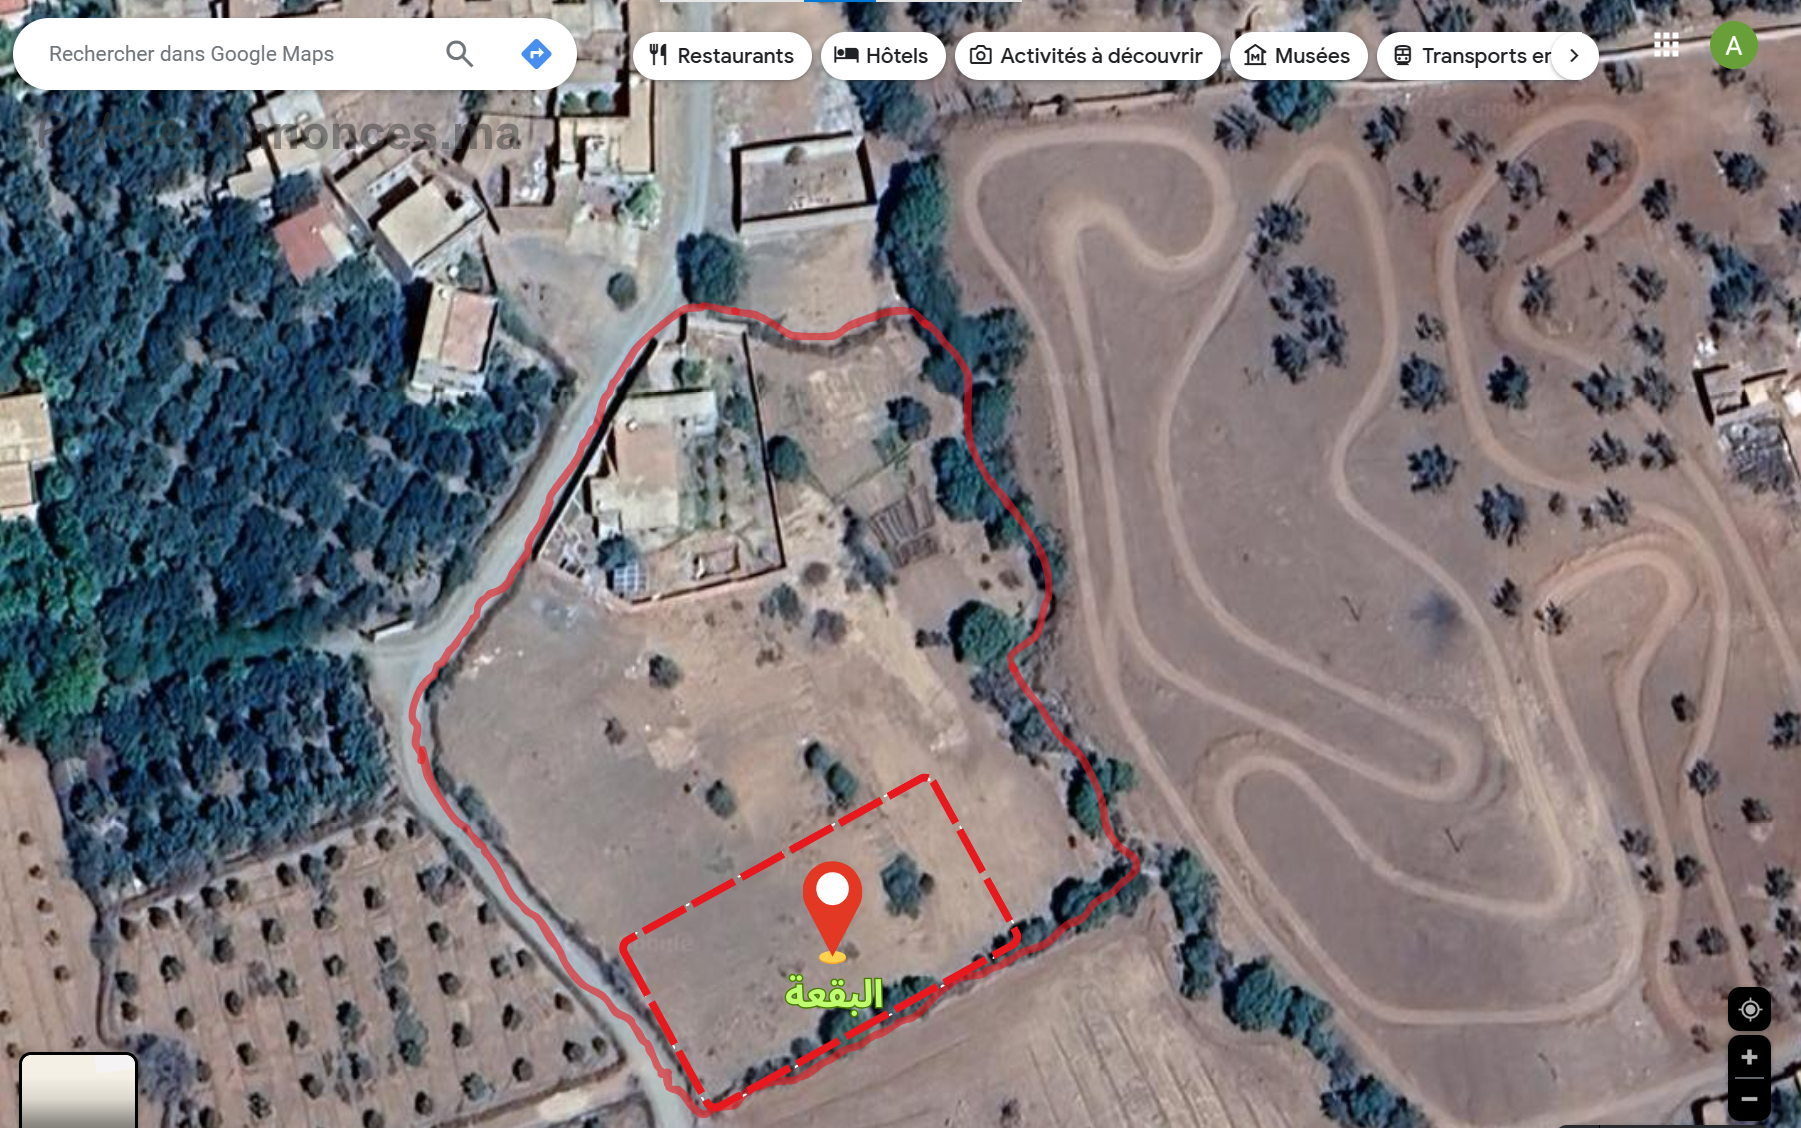
Task: Select Activités à découvrir chip
Action: [x=1087, y=56]
